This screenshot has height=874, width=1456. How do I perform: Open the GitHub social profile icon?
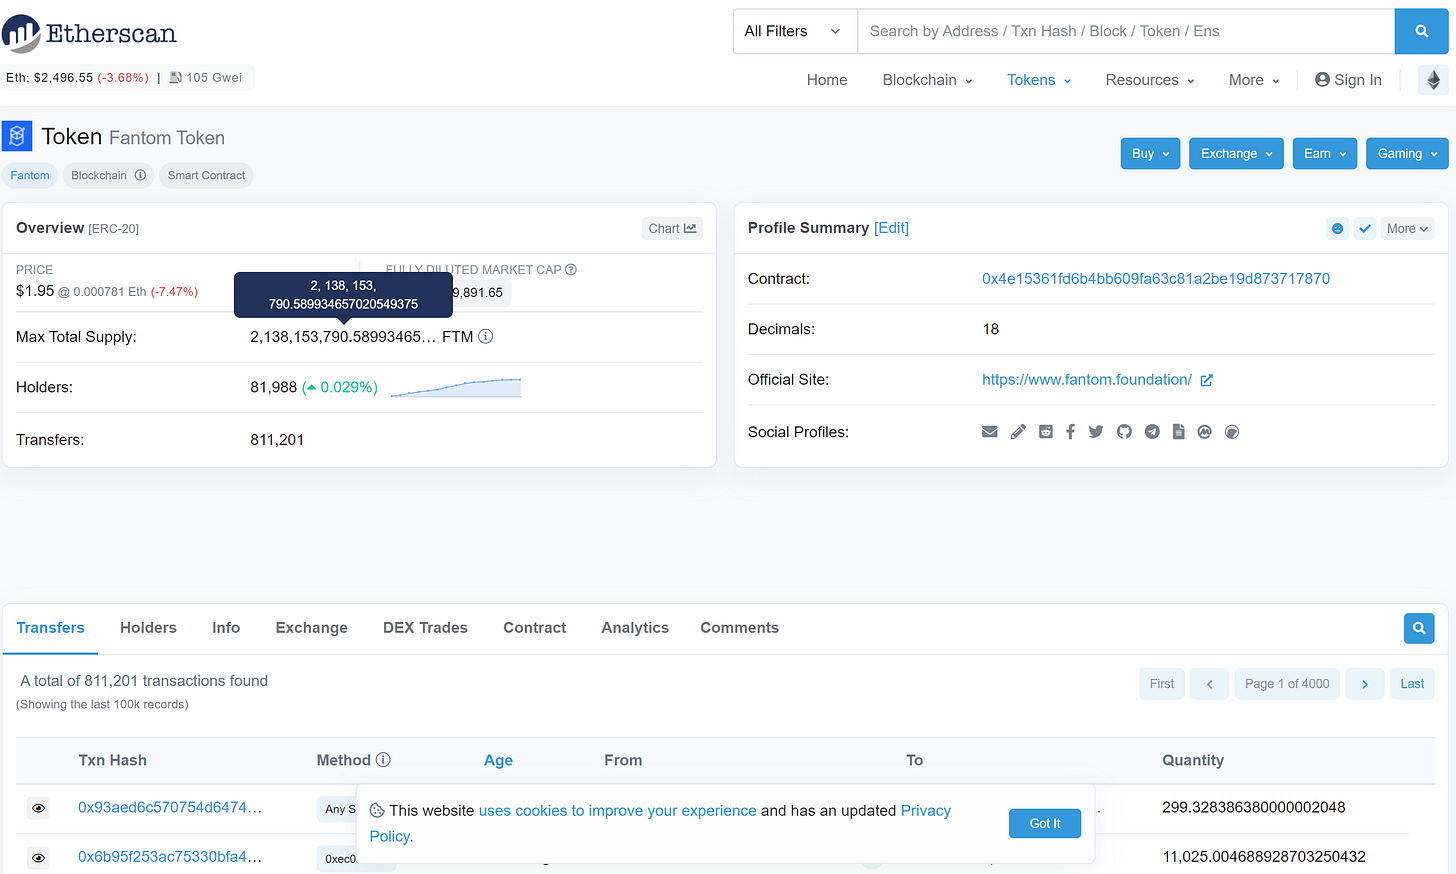pos(1124,432)
